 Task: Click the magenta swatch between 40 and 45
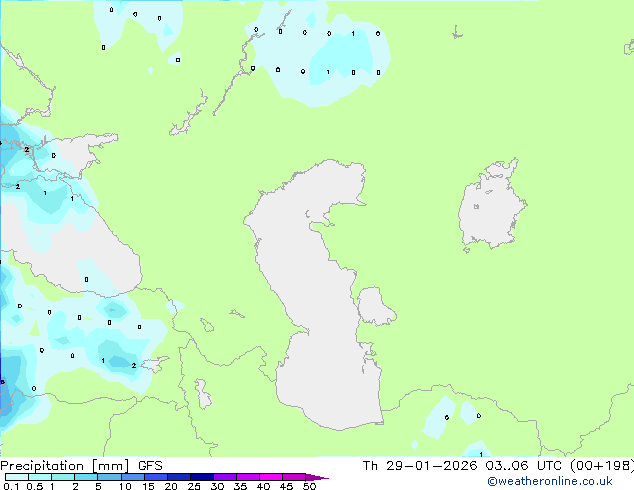click(271, 477)
